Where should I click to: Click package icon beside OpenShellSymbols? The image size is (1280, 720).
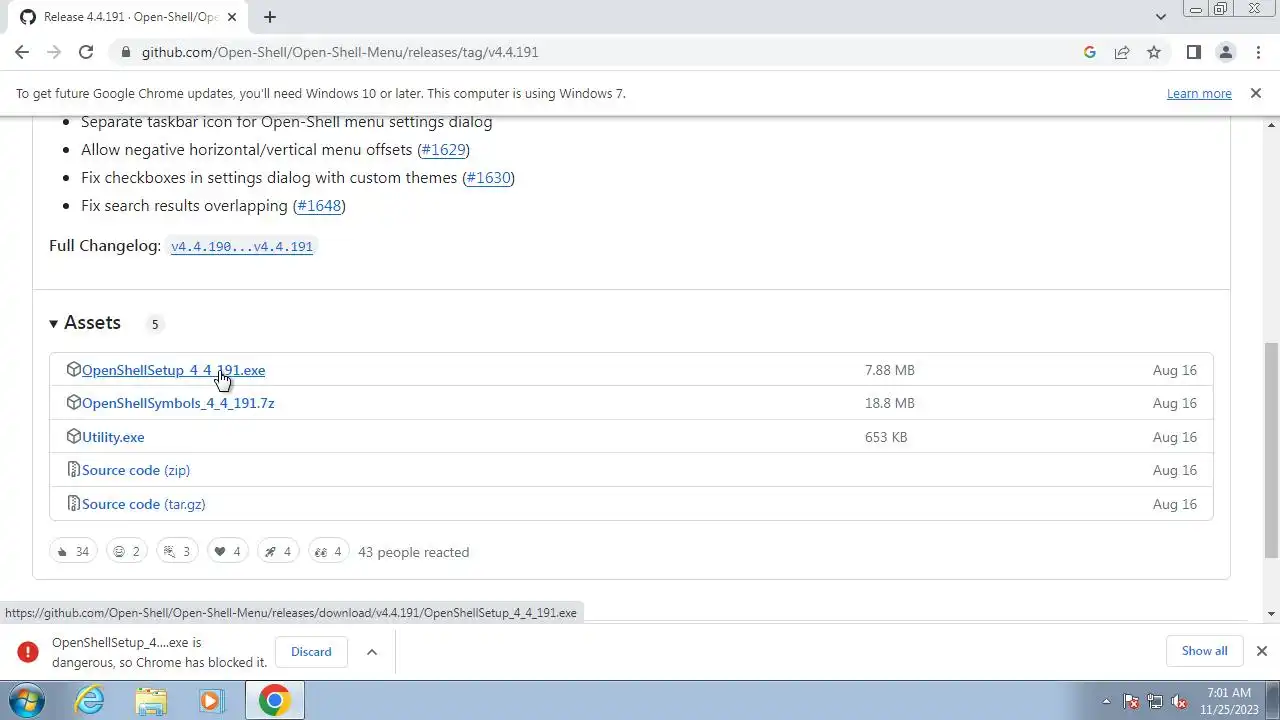click(73, 402)
